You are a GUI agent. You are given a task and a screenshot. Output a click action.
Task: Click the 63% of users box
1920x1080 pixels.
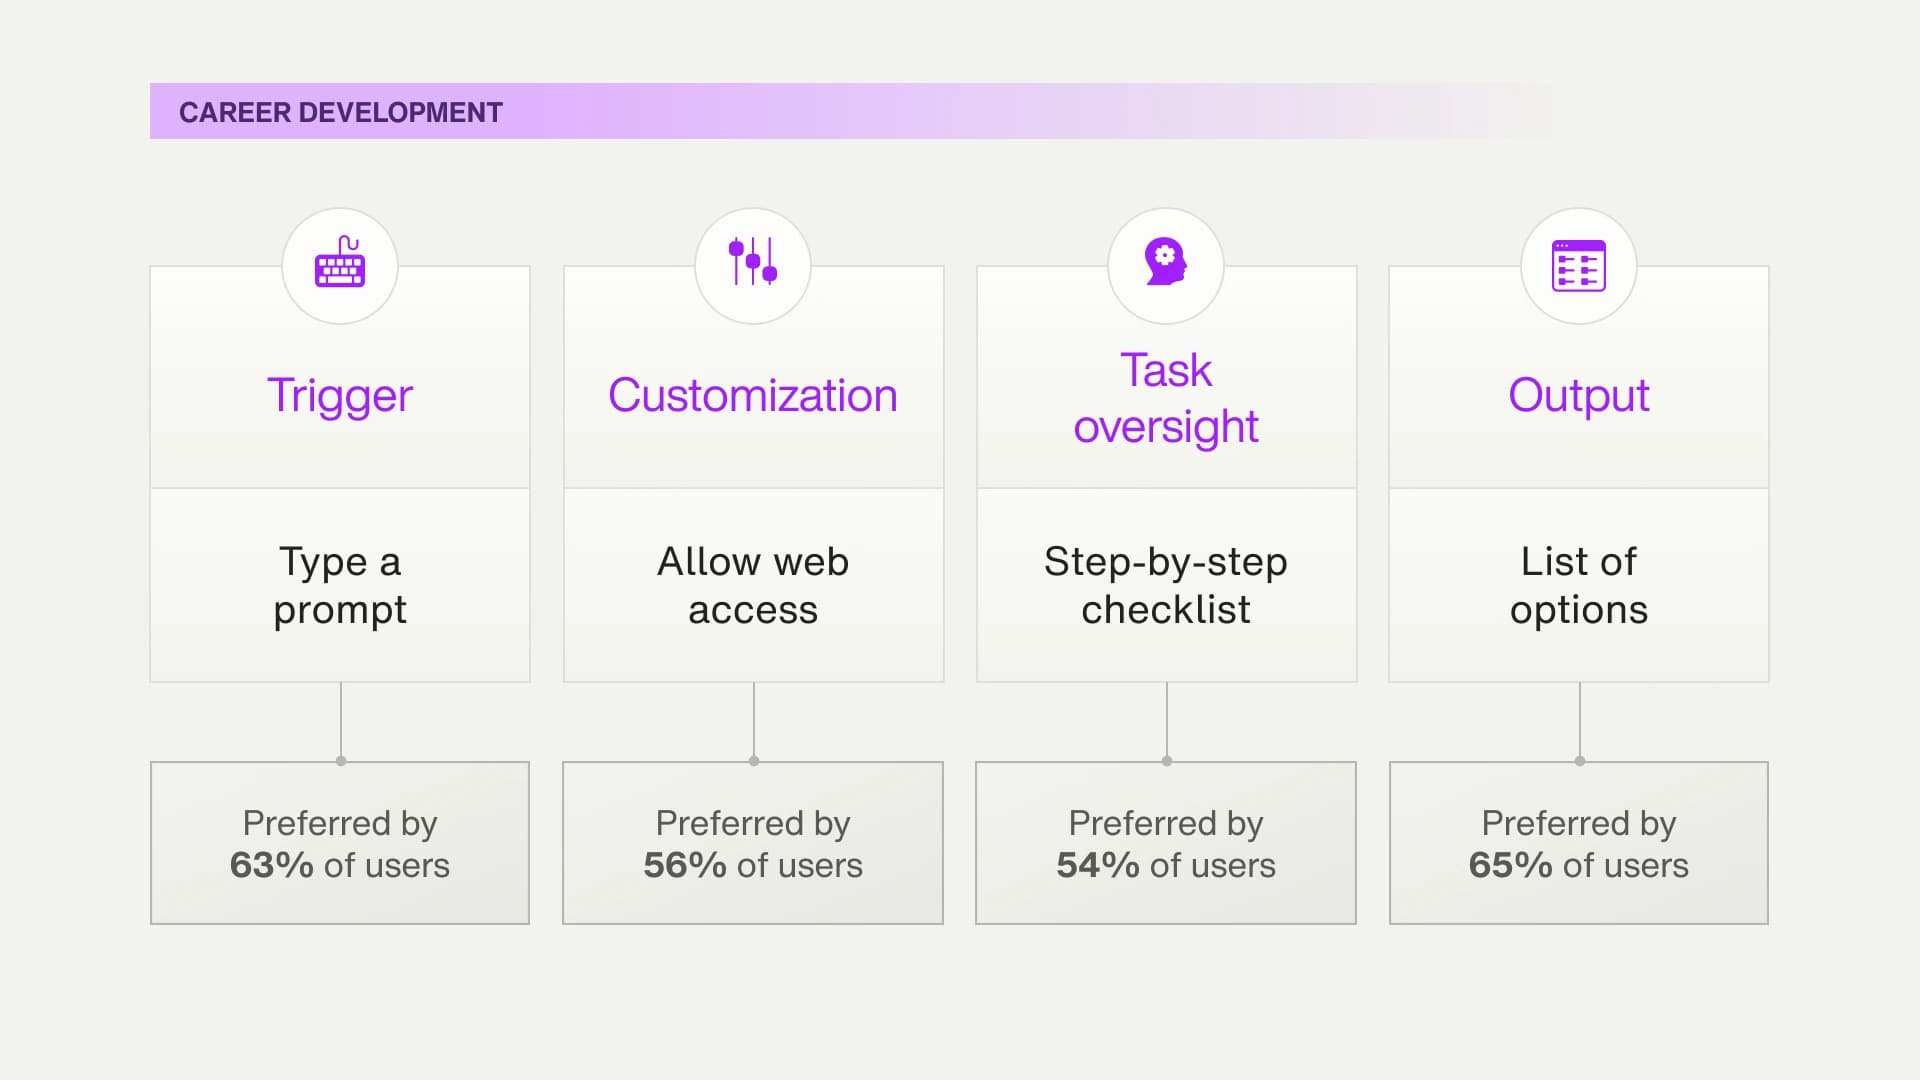click(340, 843)
